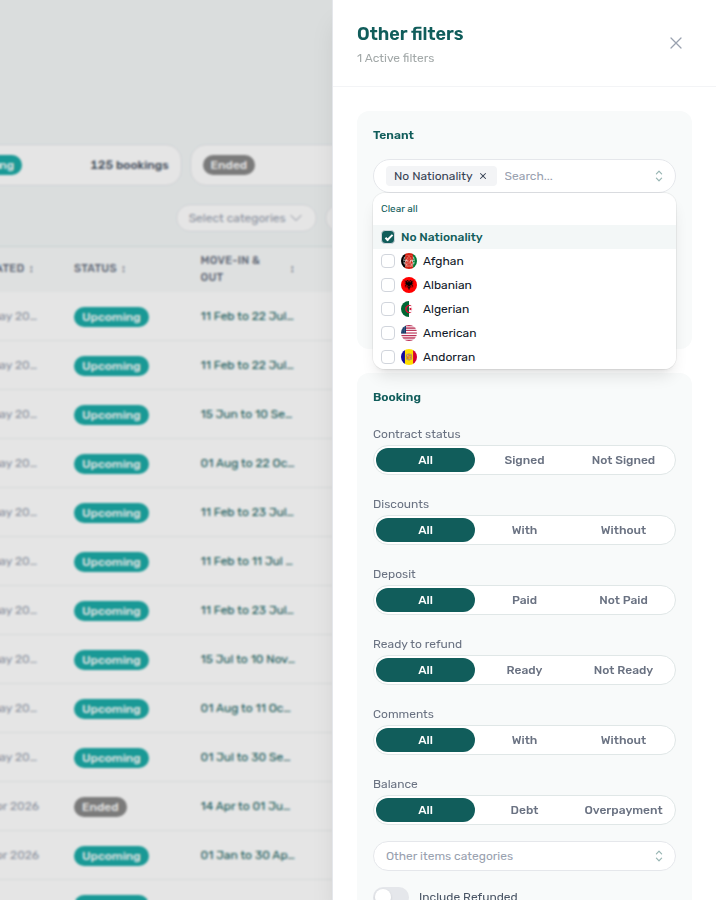This screenshot has width=716, height=900.
Task: Filter bookings Without comments
Action: [623, 740]
